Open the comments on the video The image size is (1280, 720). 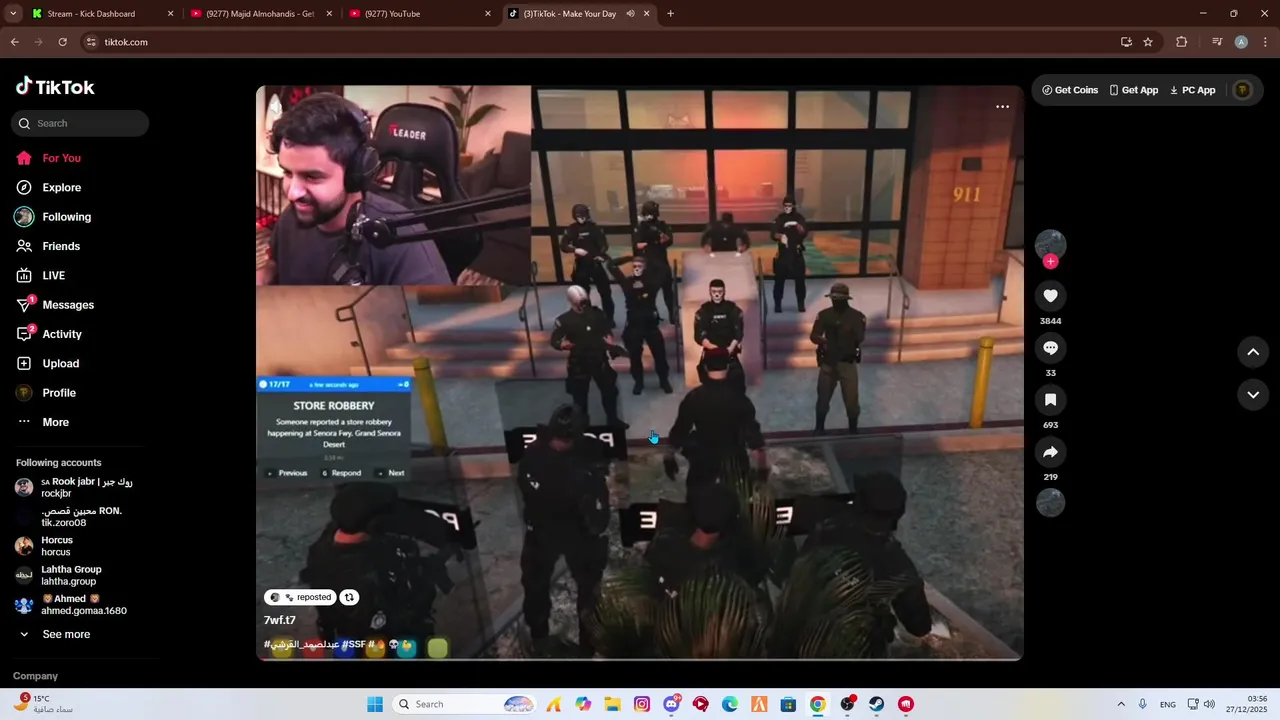1050,348
